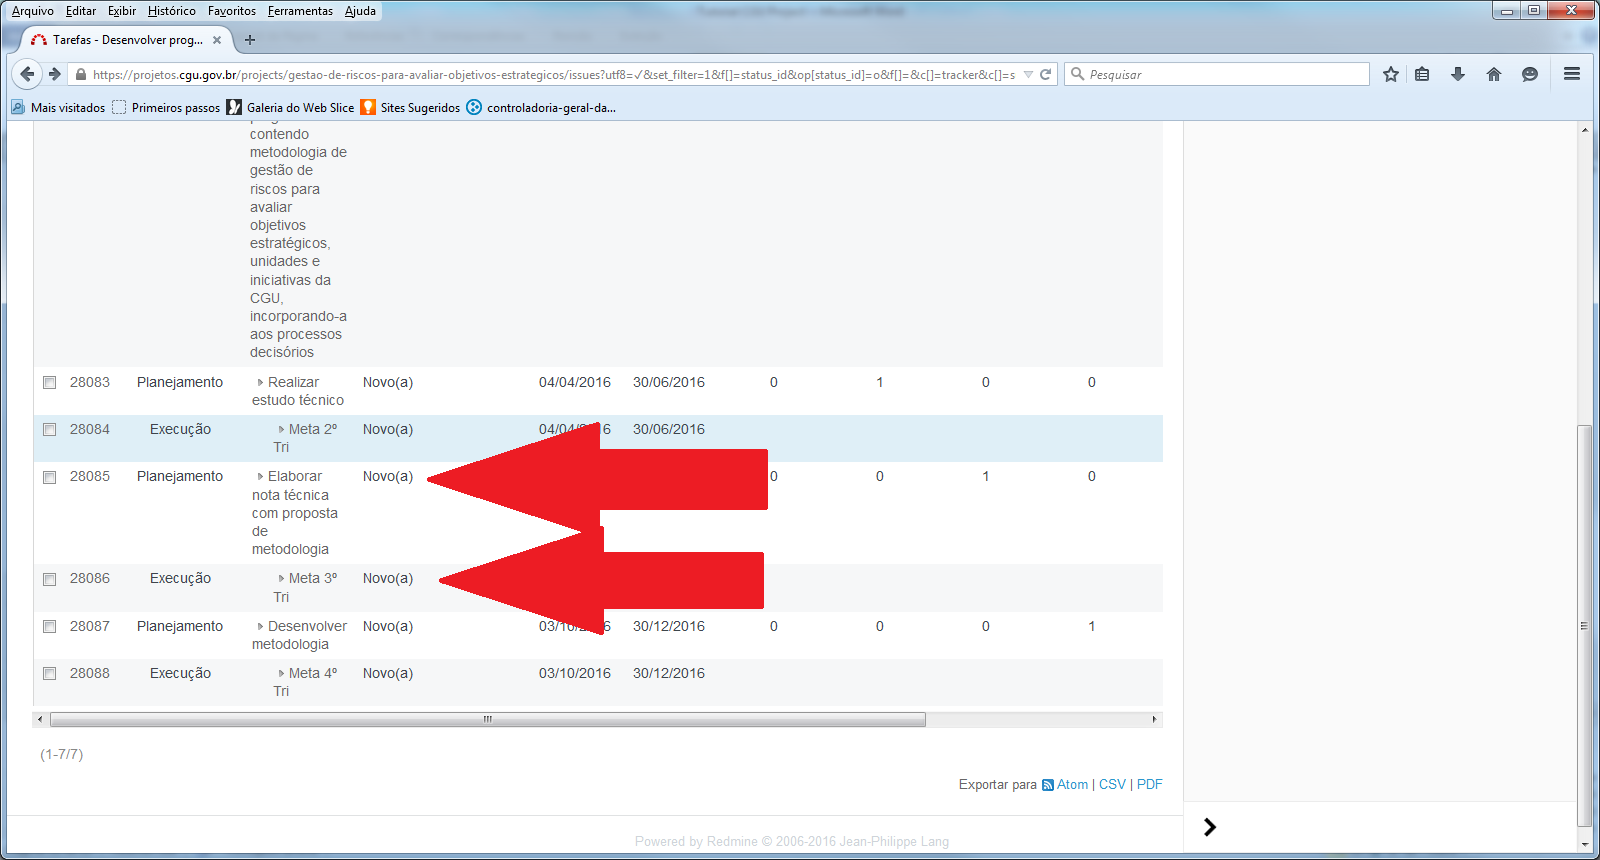Open the URL history dropdown arrow

(x=1028, y=75)
